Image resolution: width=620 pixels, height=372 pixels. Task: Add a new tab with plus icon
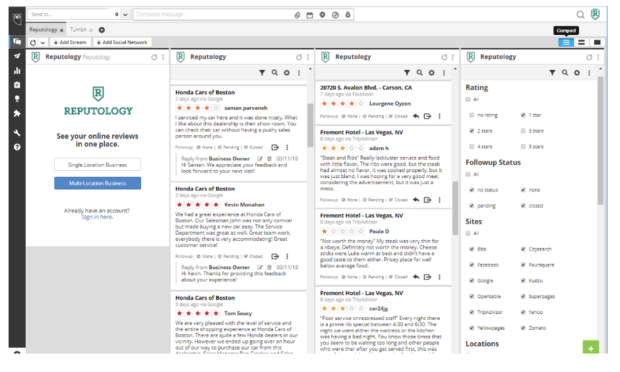[x=102, y=30]
